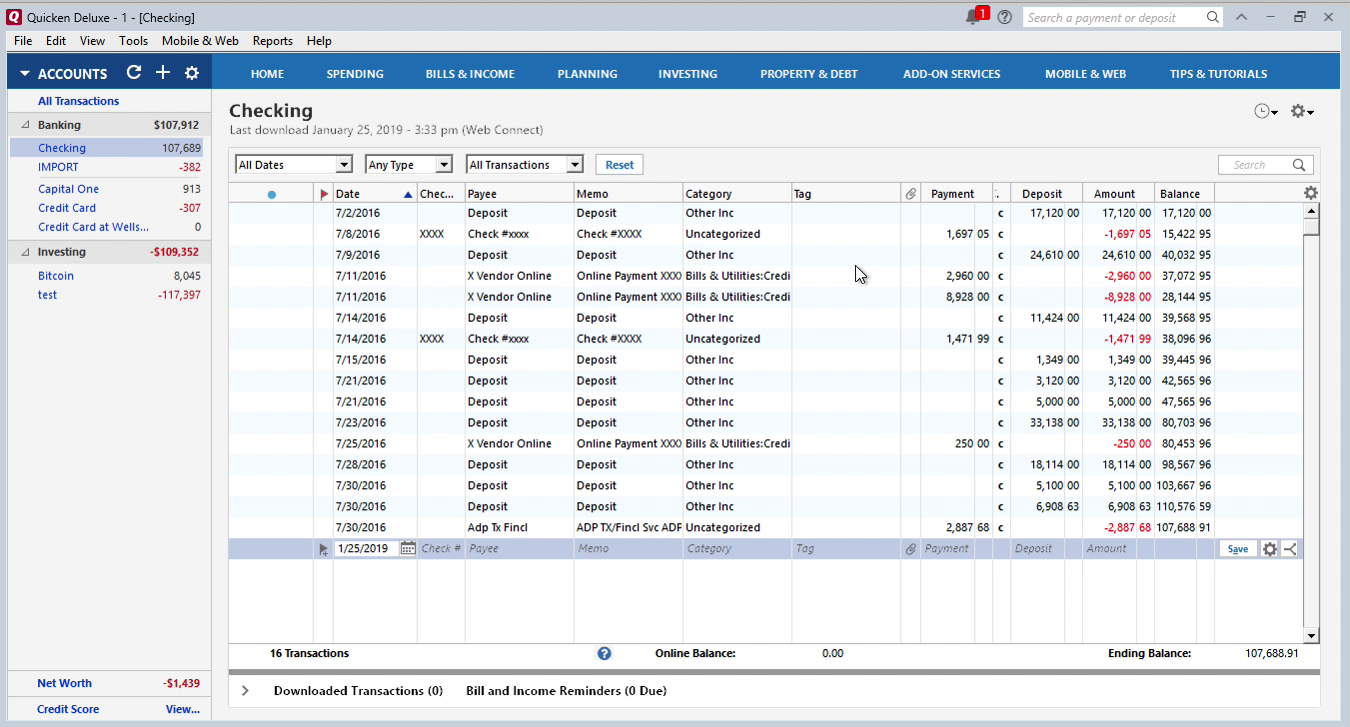This screenshot has width=1350, height=727.
Task: Open the All Transactions link in sidebar
Action: pyautogui.click(x=79, y=101)
